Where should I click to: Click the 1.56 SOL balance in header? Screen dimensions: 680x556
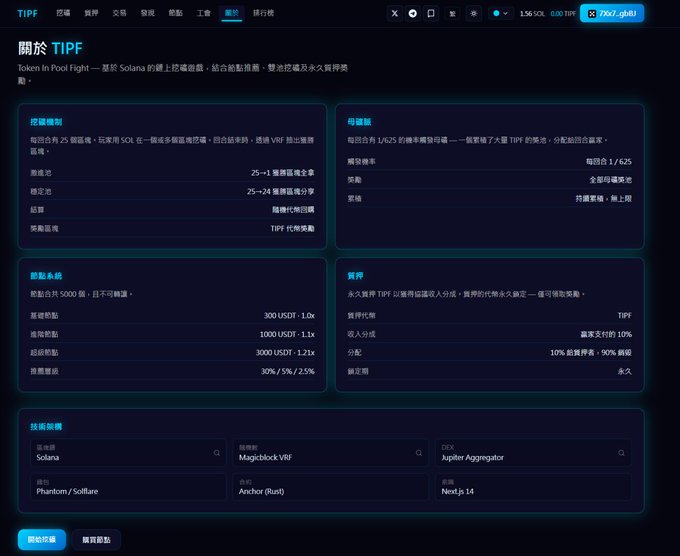tap(532, 13)
